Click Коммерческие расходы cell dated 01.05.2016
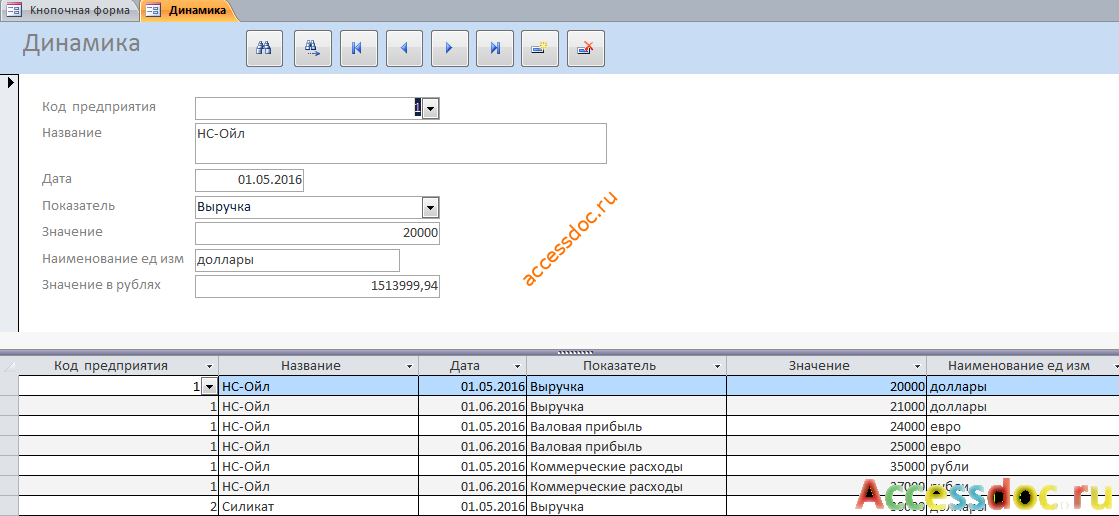This screenshot has height=516, width=1119. 627,467
